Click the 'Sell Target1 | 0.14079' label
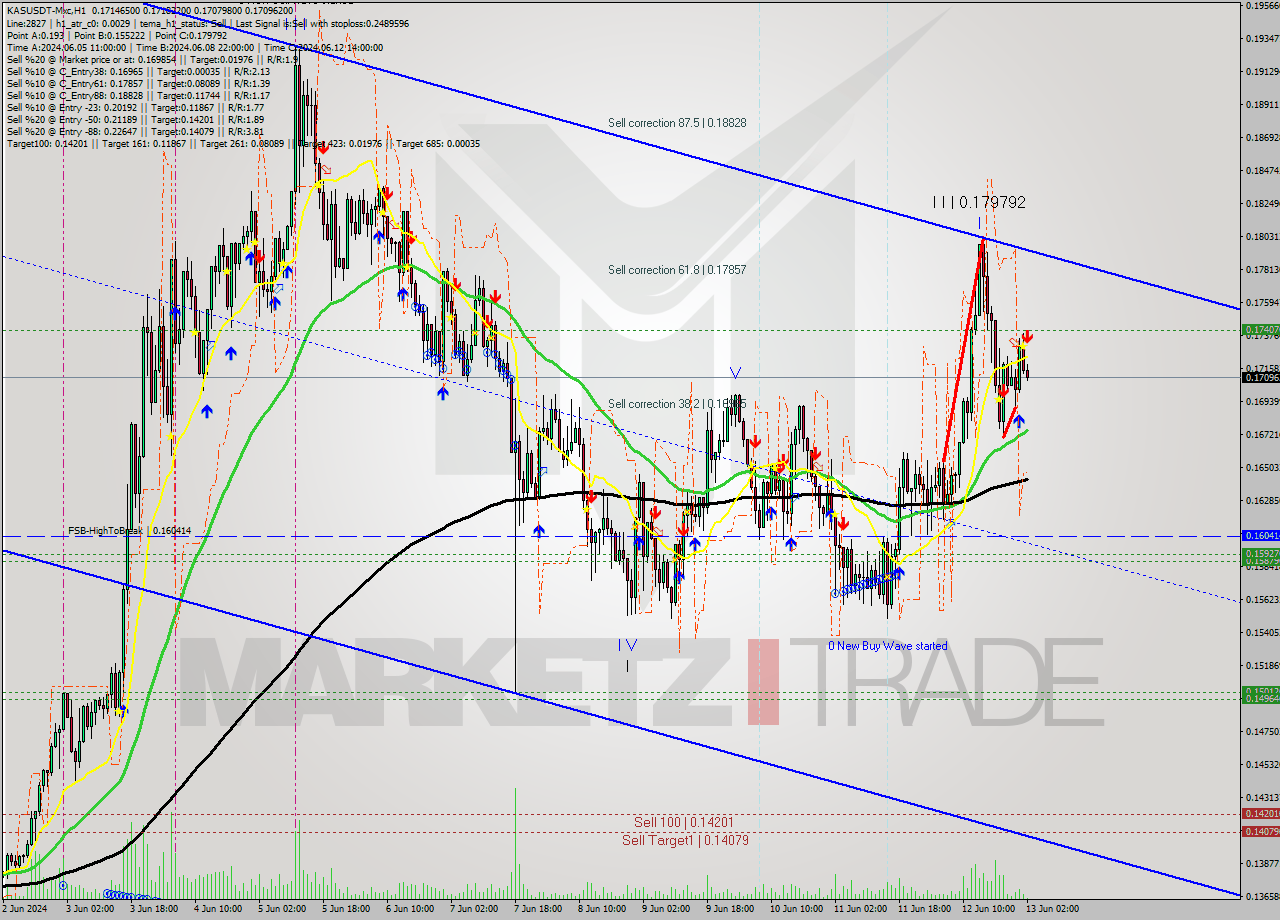Image resolution: width=1280 pixels, height=920 pixels. (x=684, y=840)
